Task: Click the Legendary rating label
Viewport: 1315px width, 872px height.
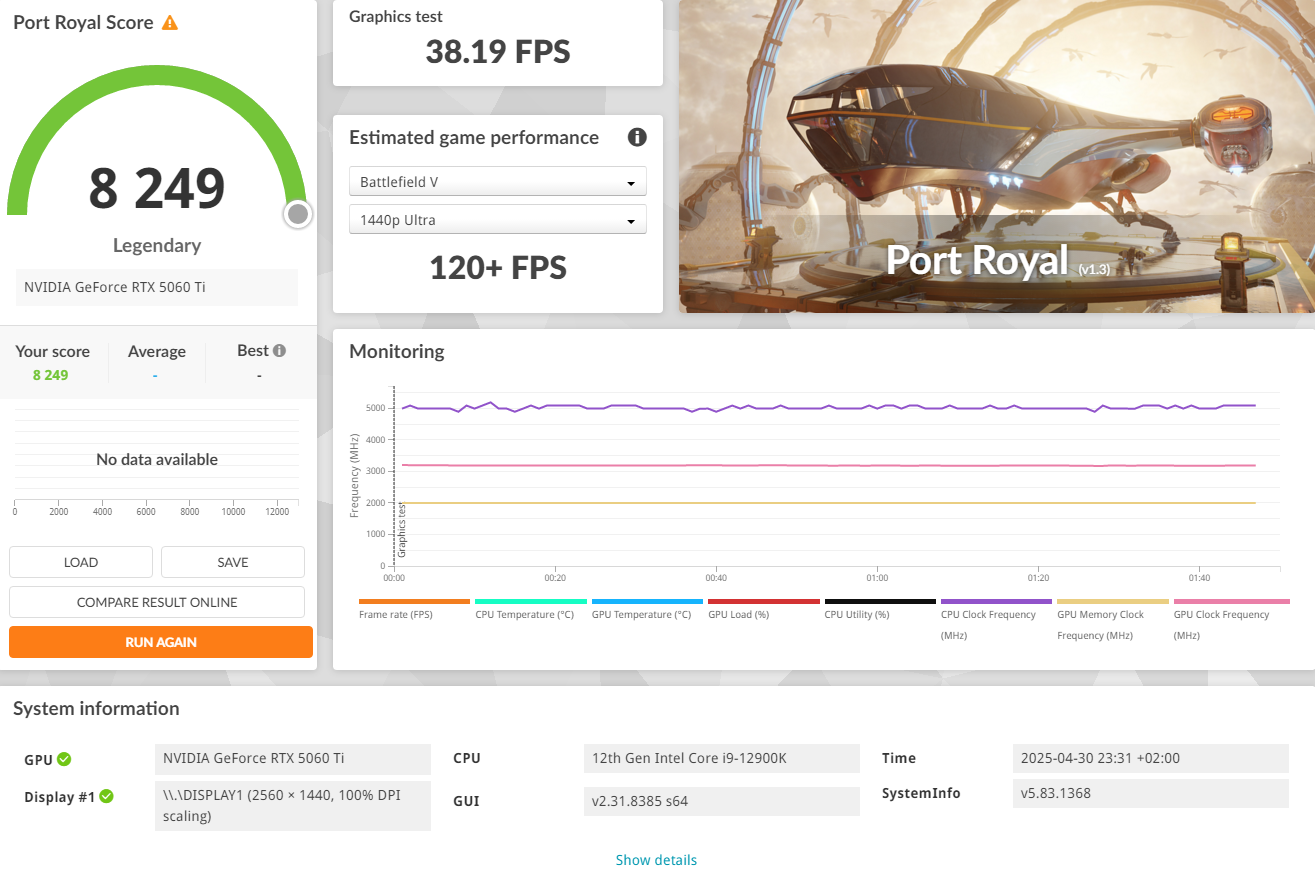Action: pyautogui.click(x=157, y=245)
